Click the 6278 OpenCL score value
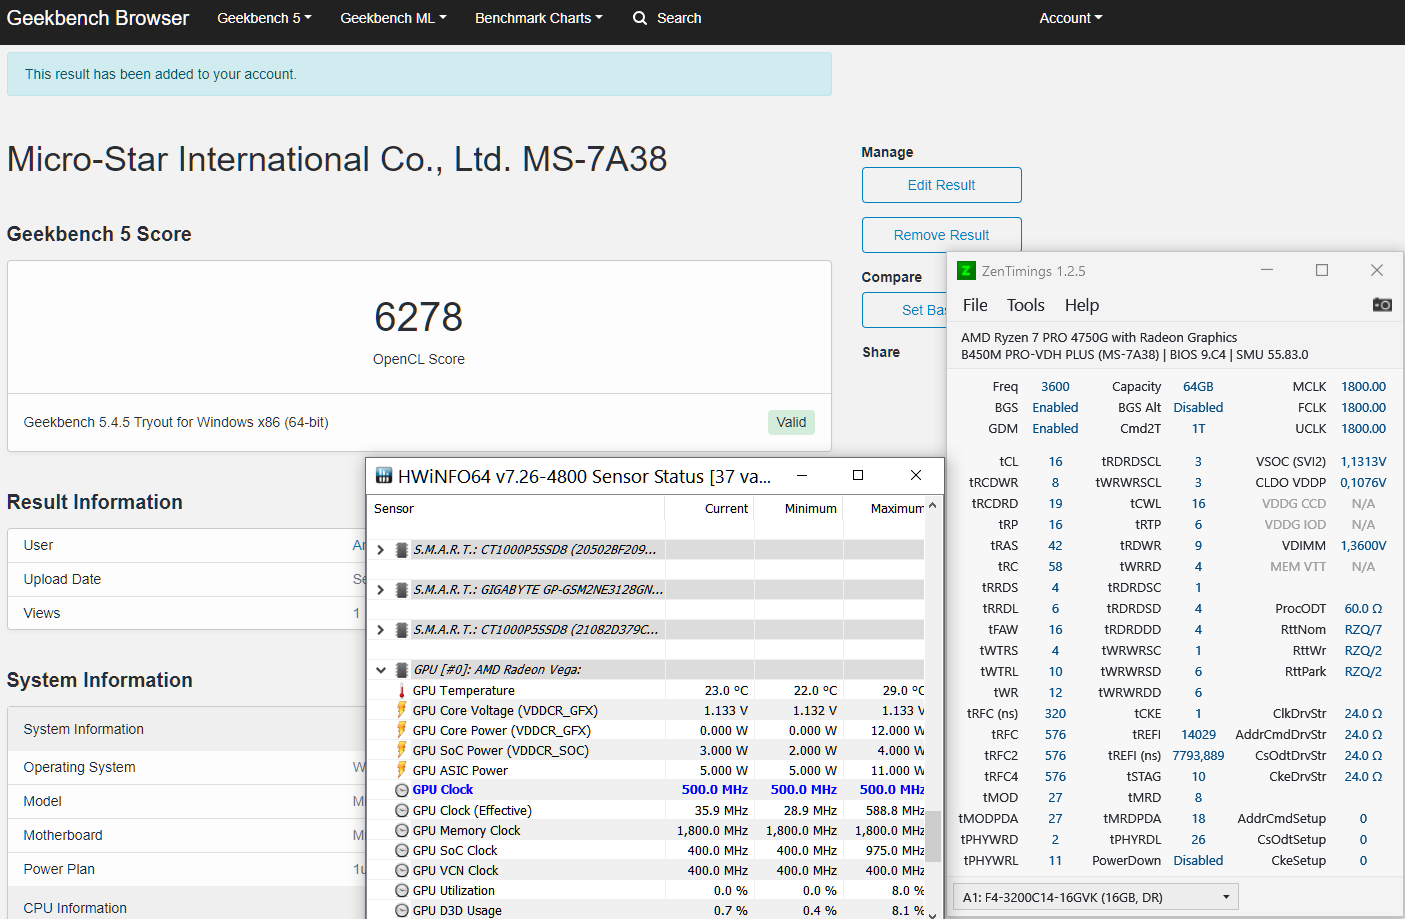This screenshot has height=919, width=1405. point(419,317)
